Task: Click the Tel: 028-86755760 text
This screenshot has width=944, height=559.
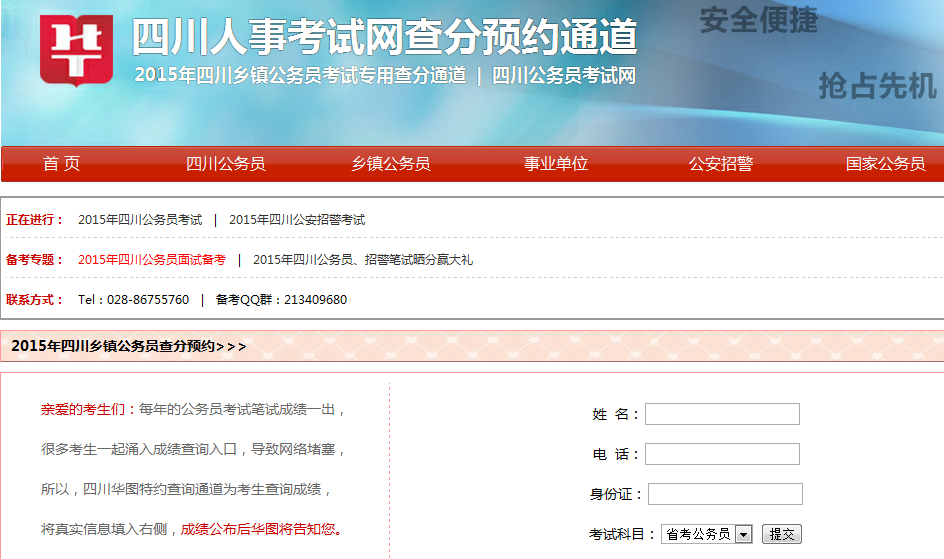Action: click(134, 300)
